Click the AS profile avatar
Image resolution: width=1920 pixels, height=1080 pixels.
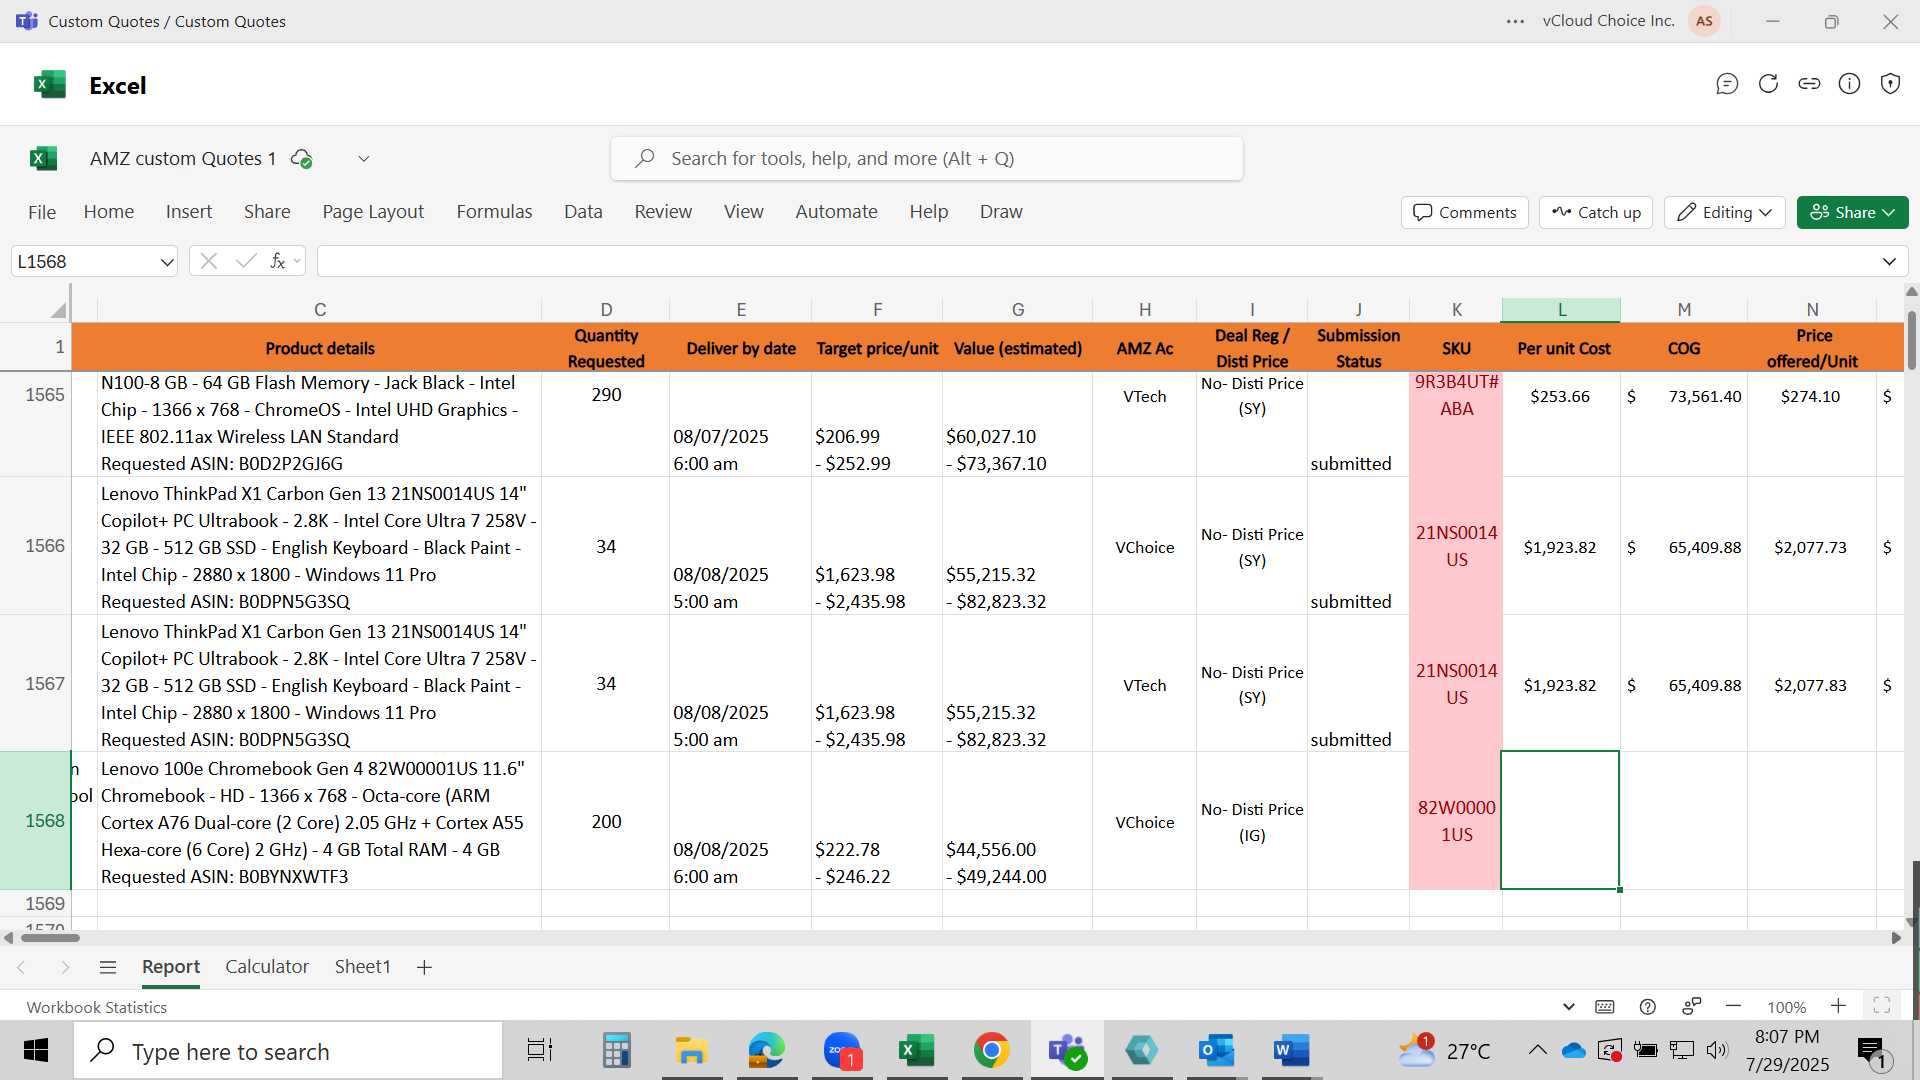point(1704,21)
